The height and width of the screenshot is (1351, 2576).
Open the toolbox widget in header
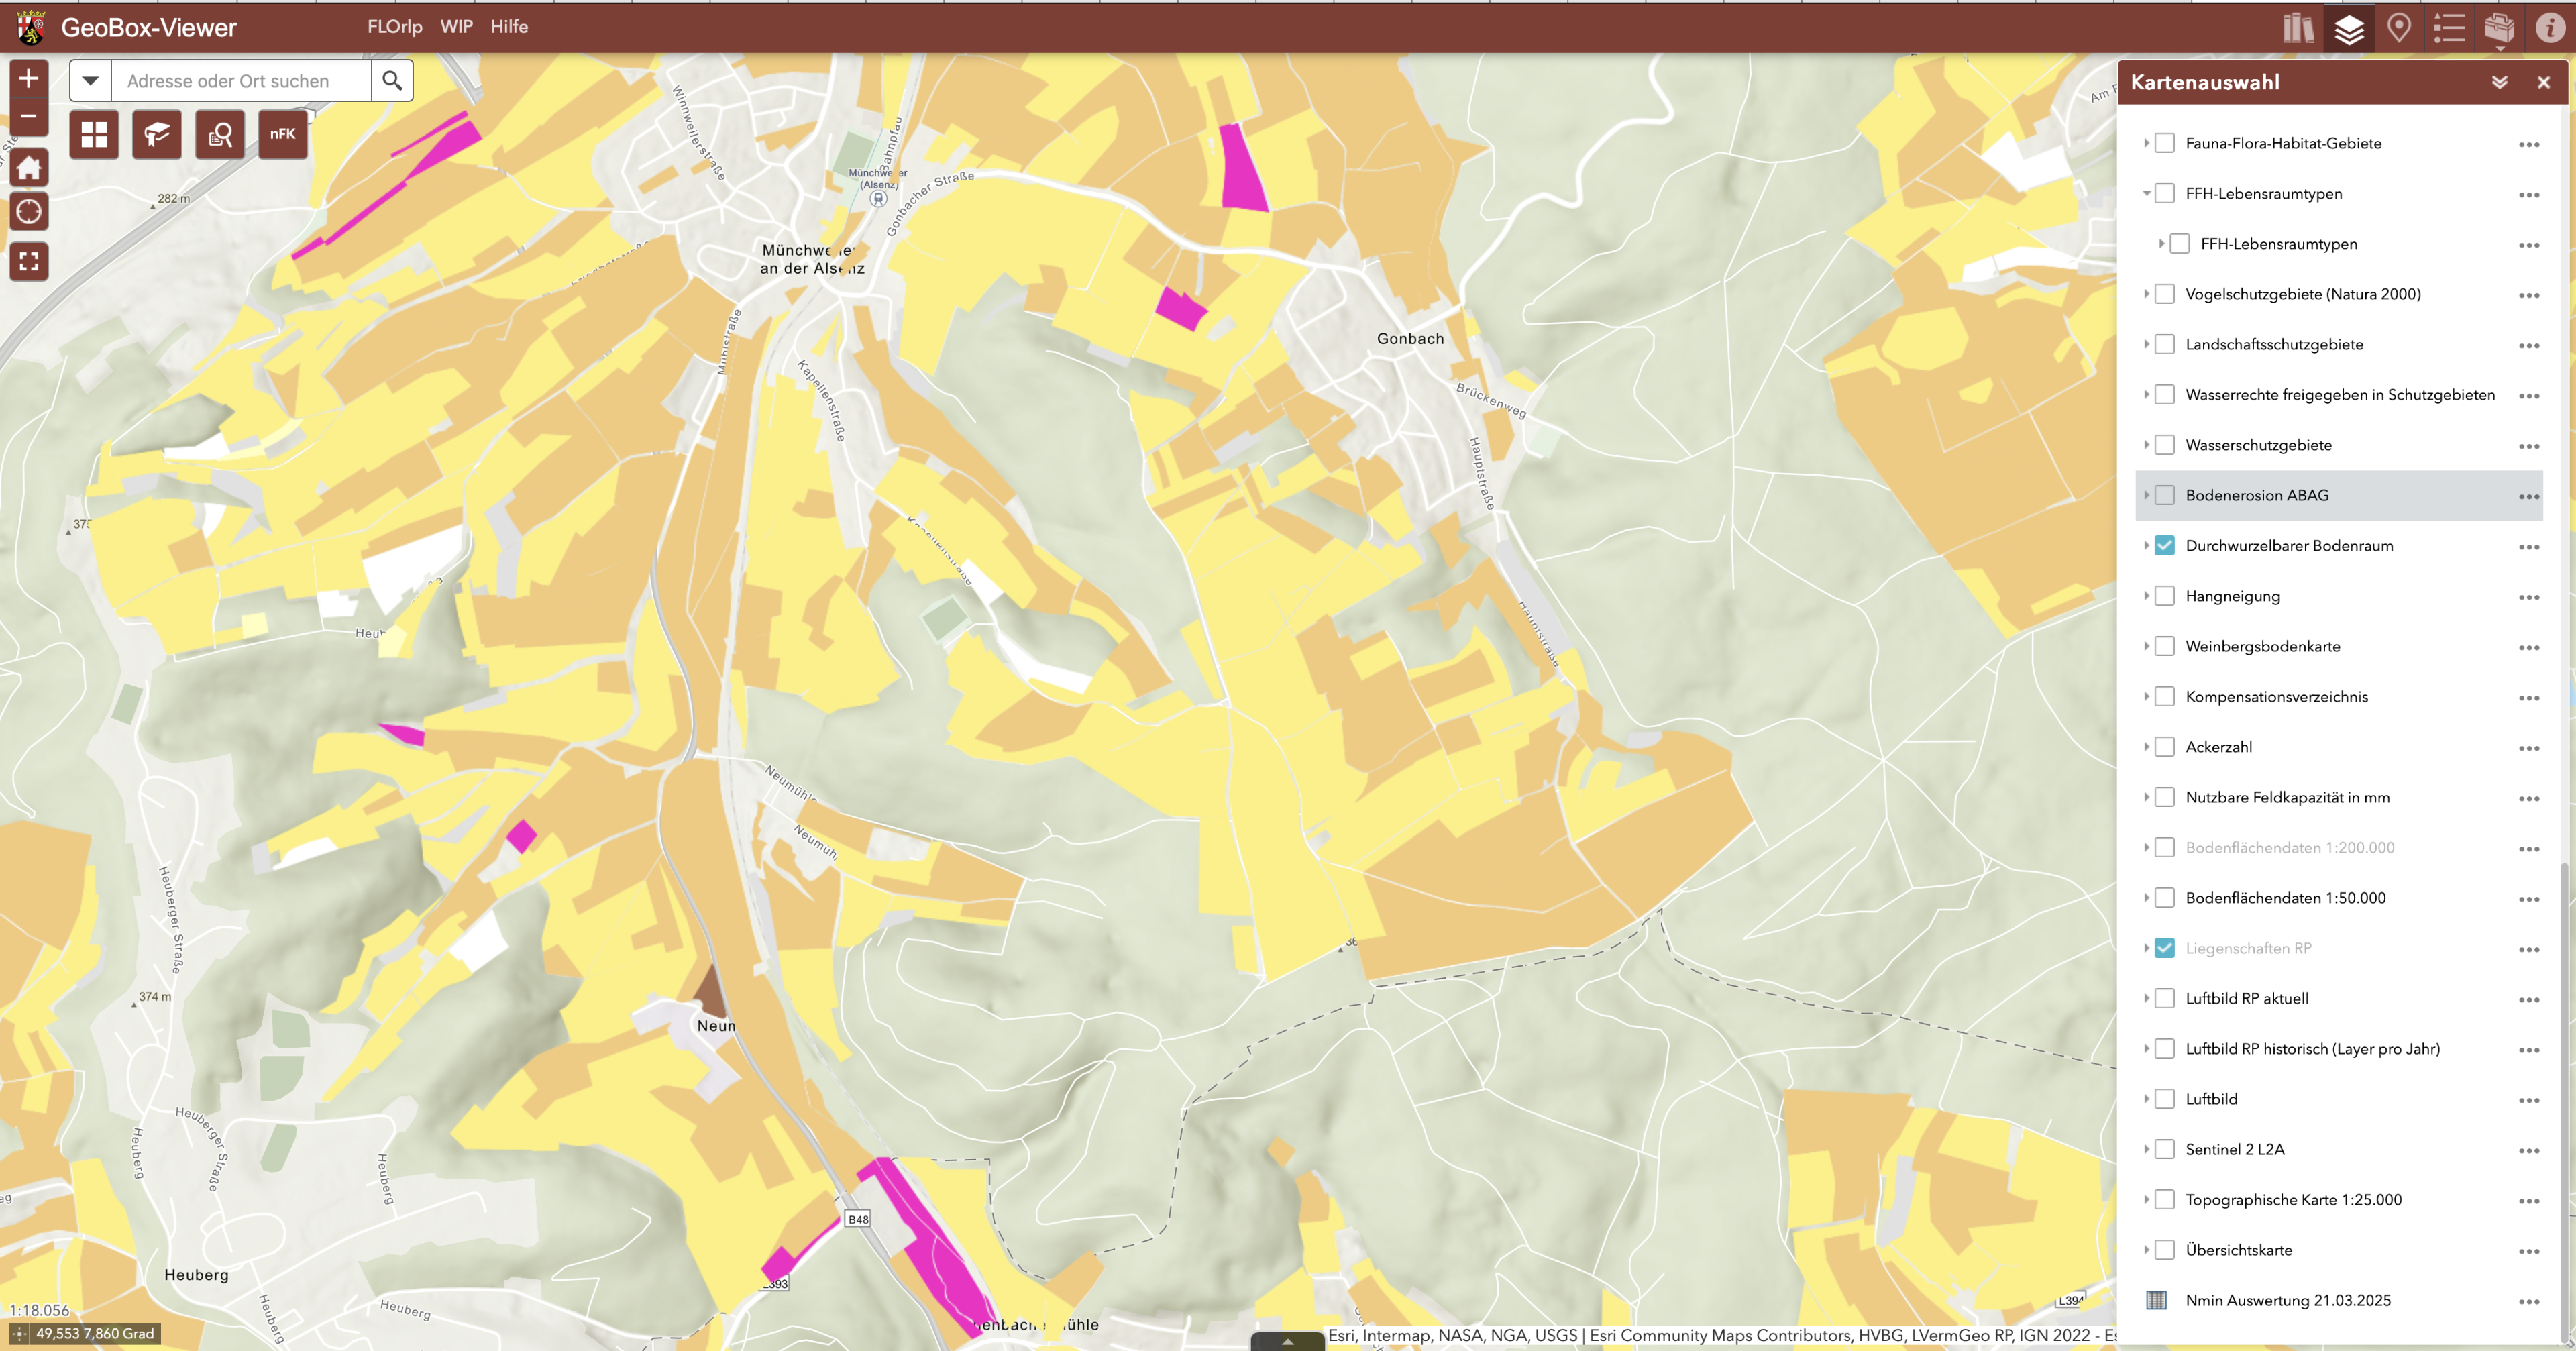click(2499, 27)
